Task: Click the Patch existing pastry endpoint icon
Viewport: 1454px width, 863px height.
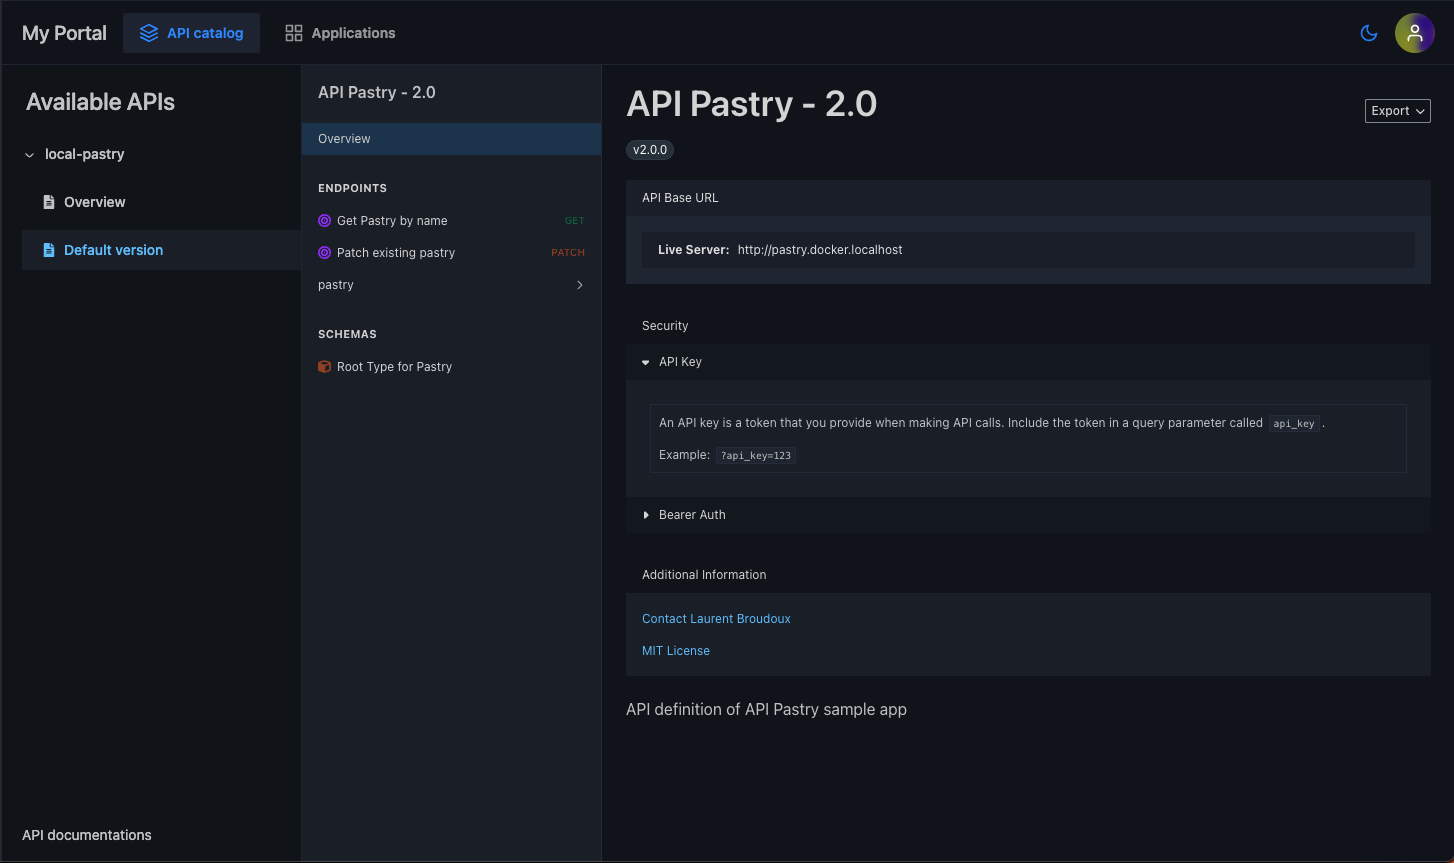Action: coord(324,252)
